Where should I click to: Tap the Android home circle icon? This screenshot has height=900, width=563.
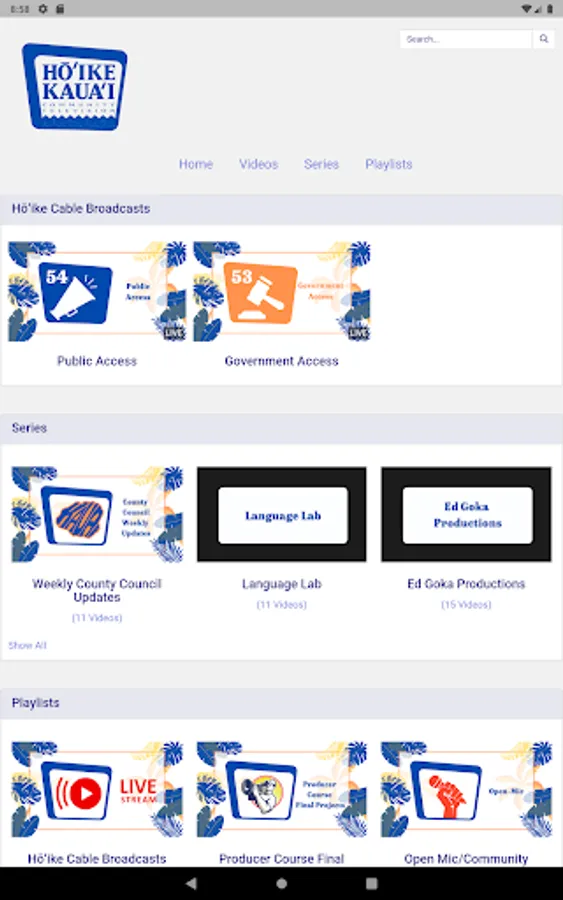pyautogui.click(x=281, y=883)
